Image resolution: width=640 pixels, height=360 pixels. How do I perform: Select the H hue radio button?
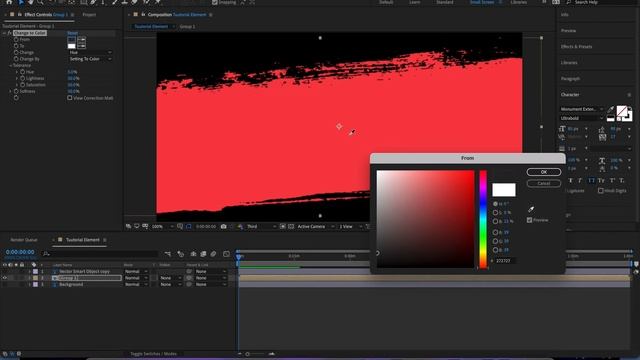pyautogui.click(x=495, y=204)
